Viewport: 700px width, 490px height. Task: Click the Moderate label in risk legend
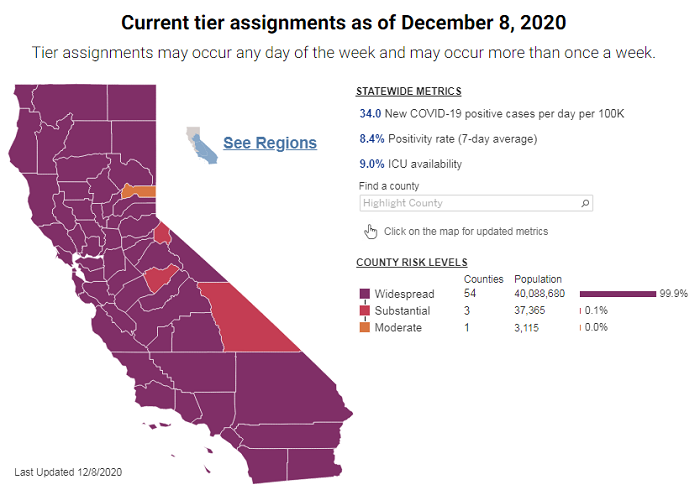(398, 328)
